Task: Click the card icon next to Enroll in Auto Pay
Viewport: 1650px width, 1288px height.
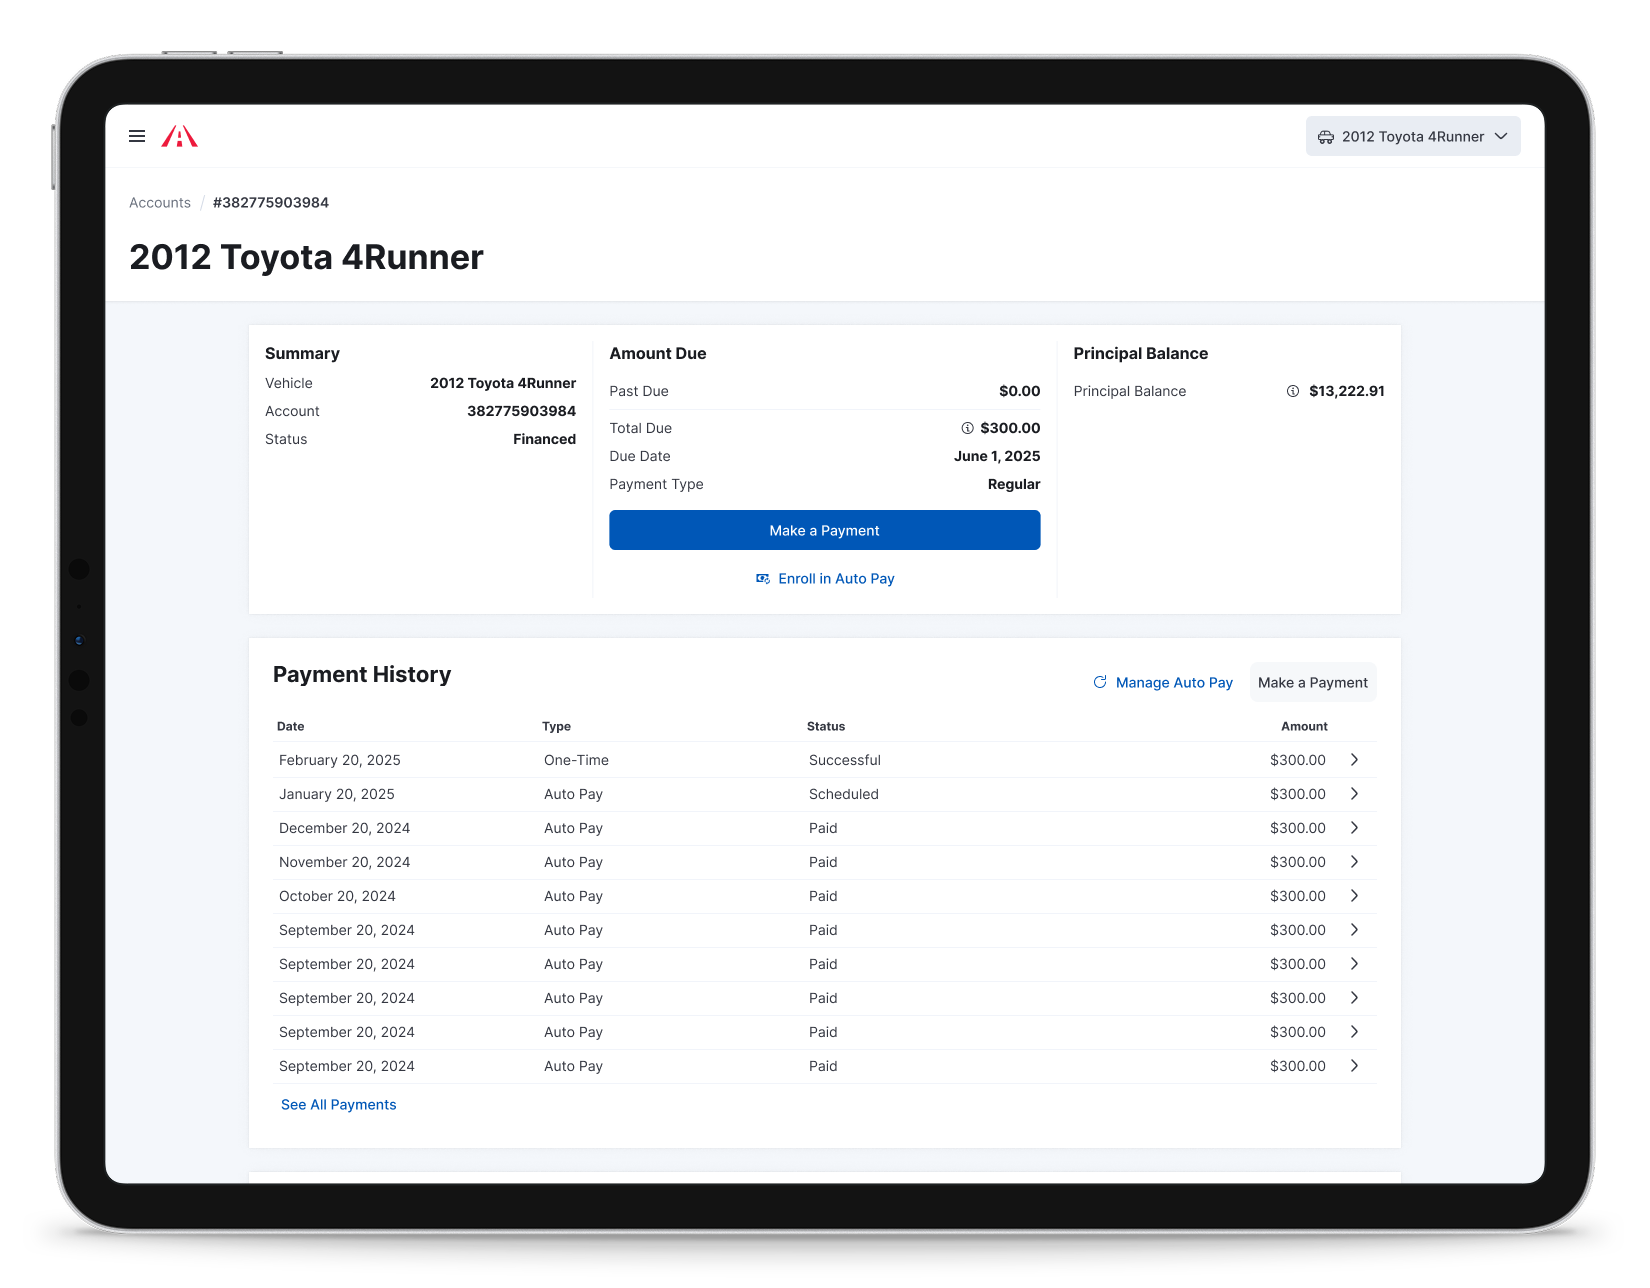Action: [763, 578]
